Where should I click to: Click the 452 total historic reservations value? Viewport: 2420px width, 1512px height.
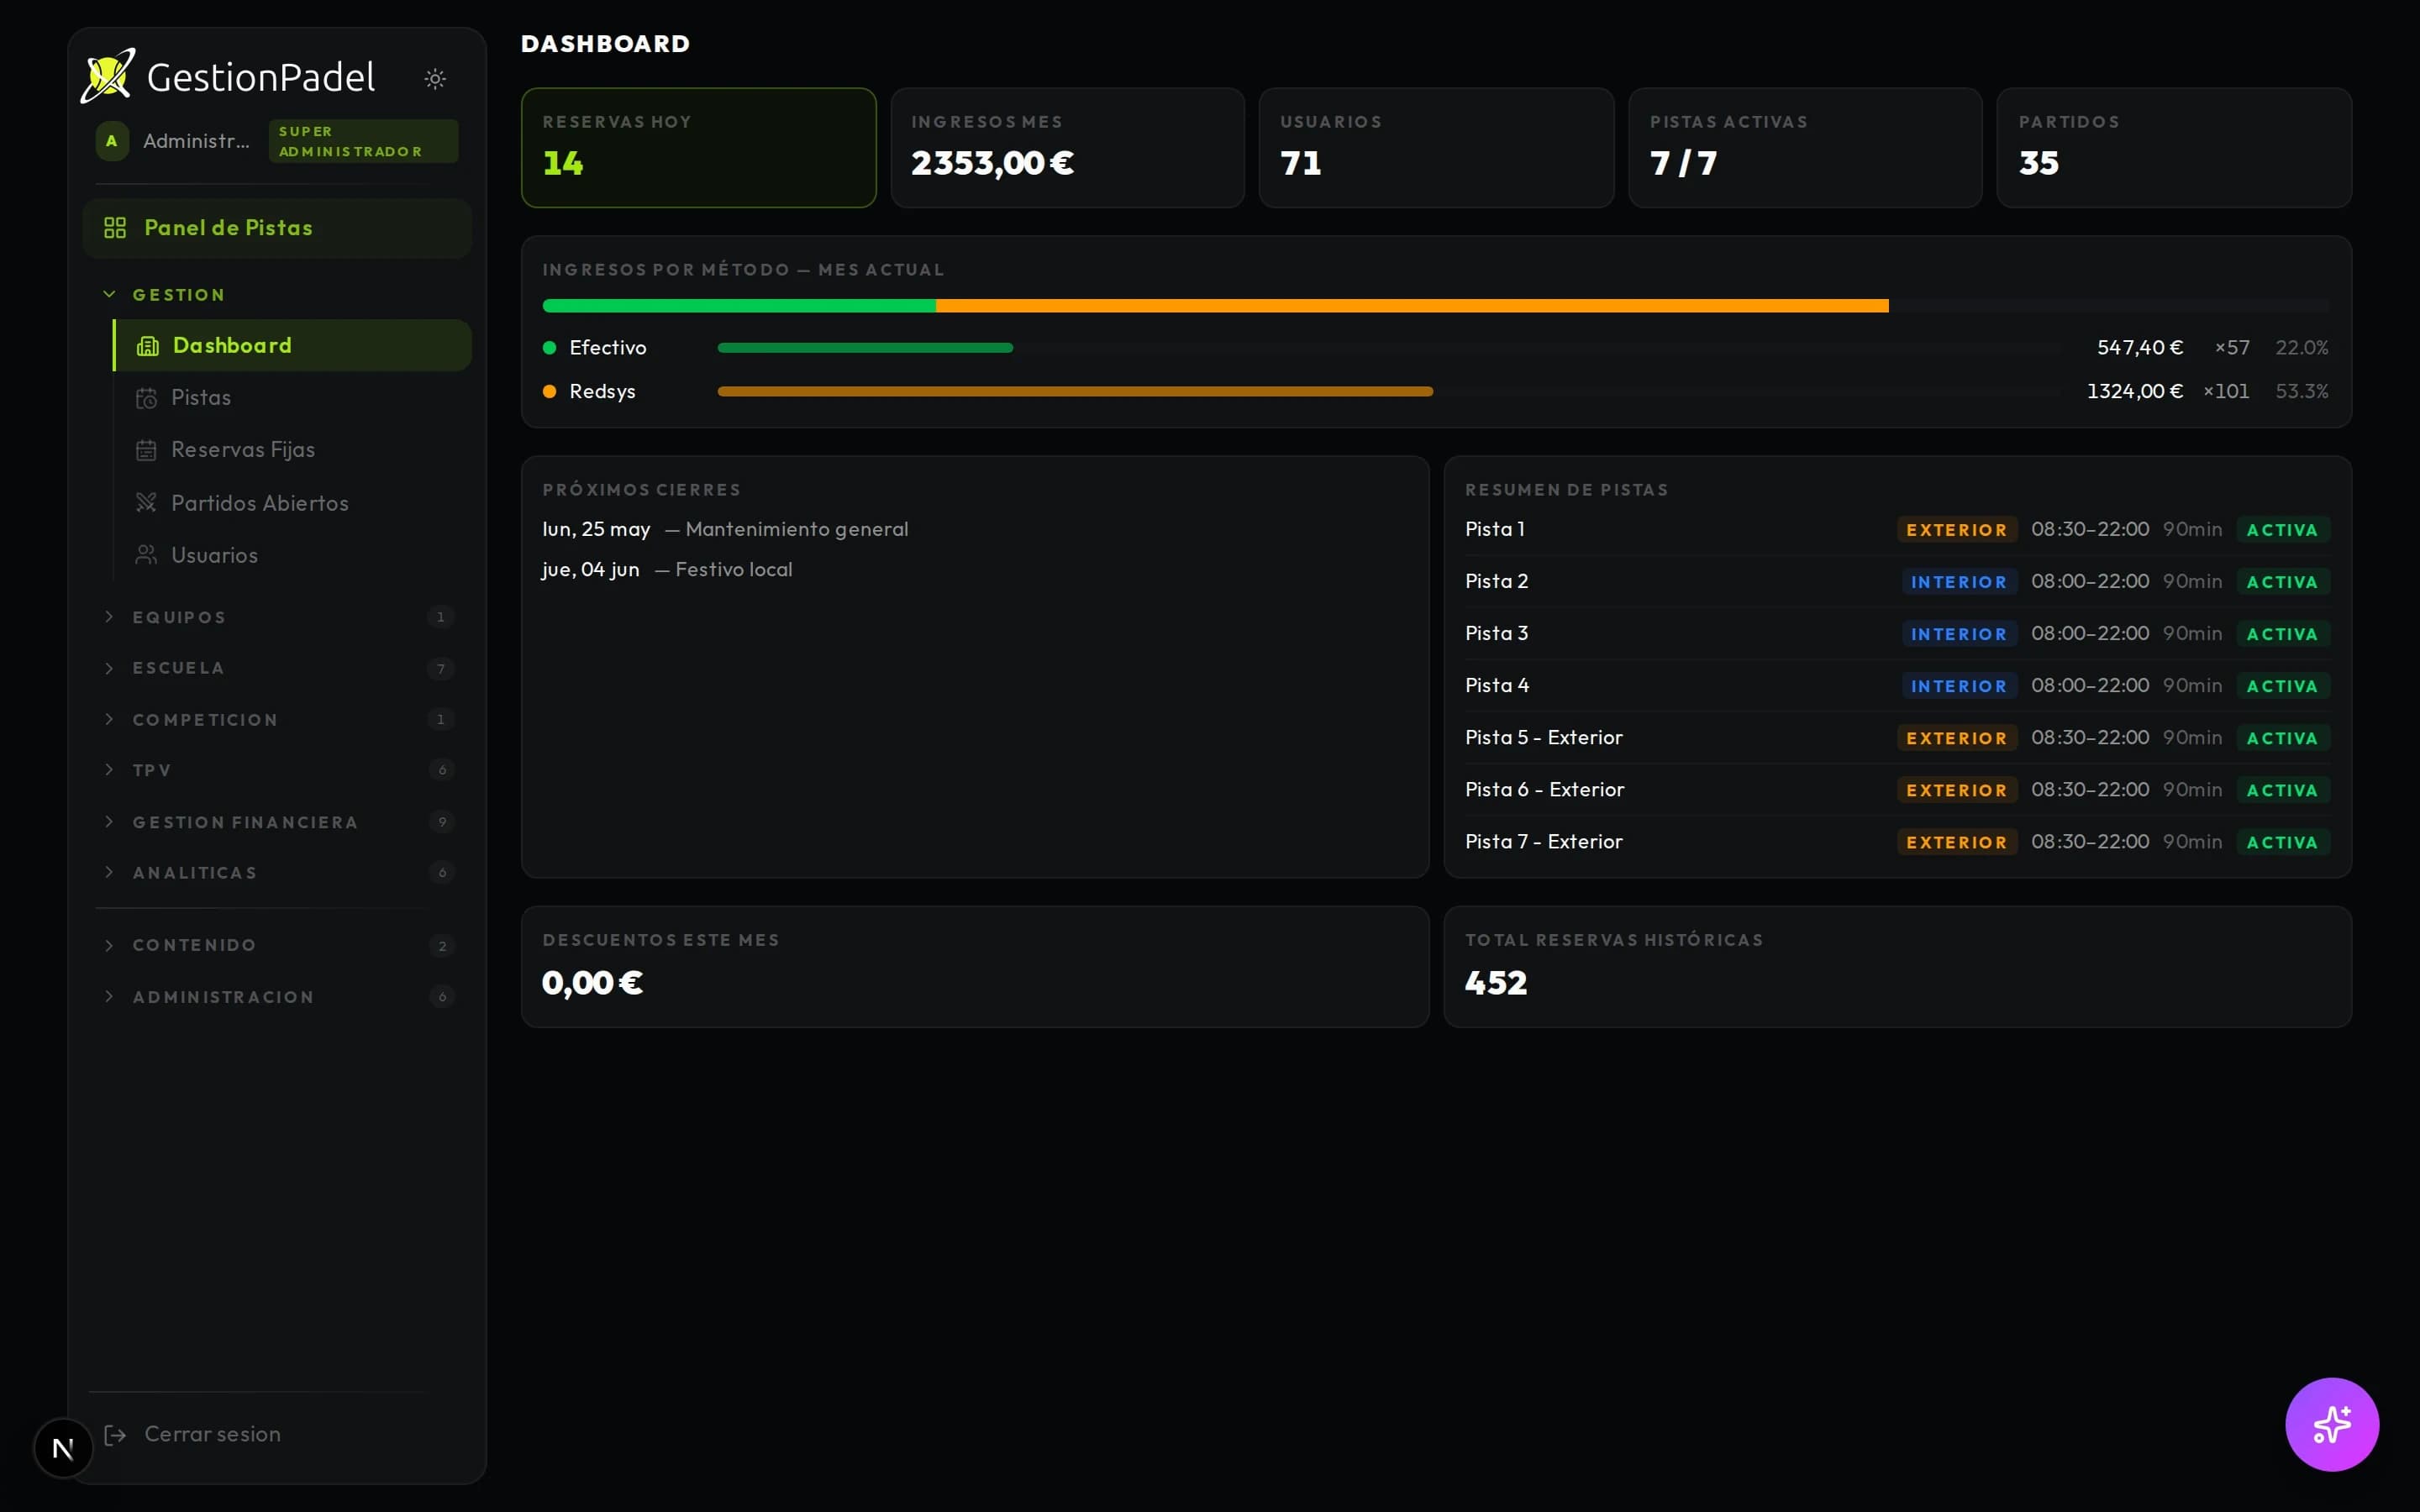click(x=1495, y=983)
